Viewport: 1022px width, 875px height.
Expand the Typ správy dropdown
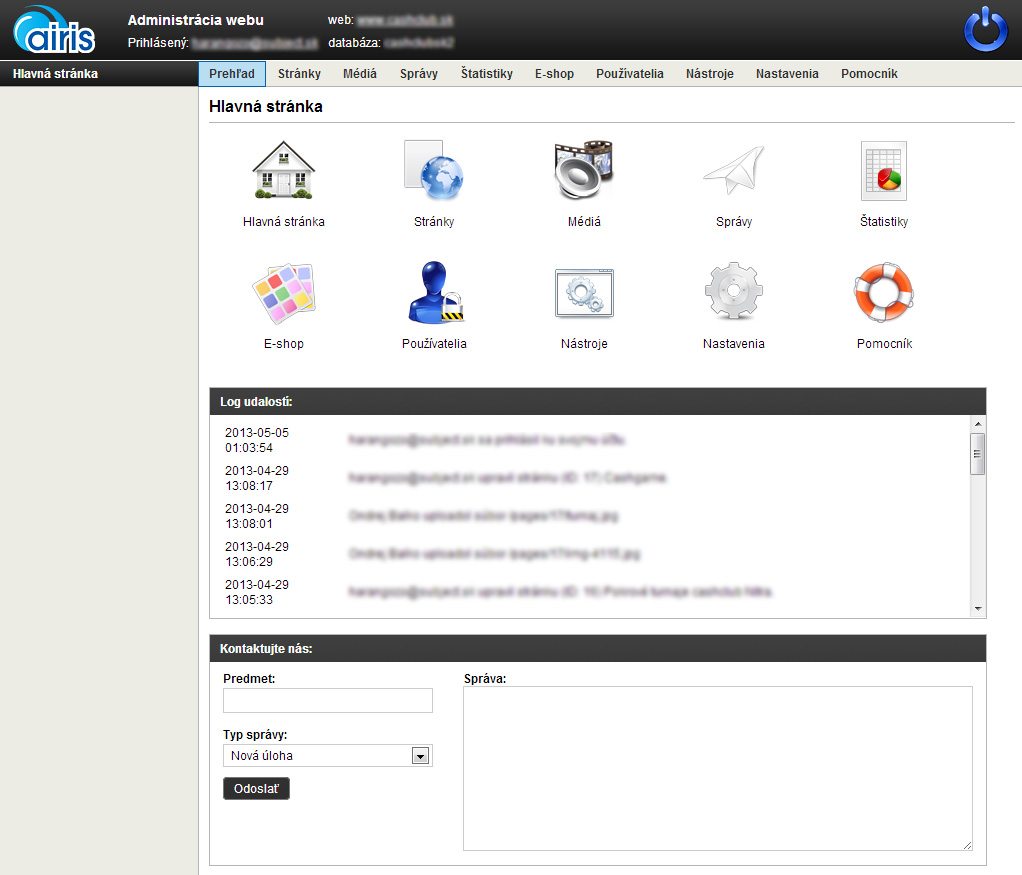click(x=420, y=756)
